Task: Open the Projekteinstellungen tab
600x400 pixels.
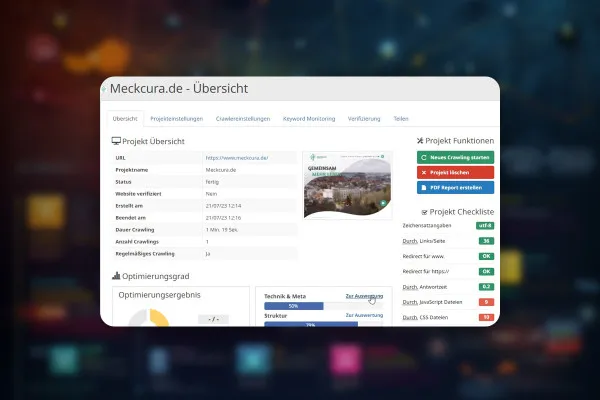Action: [176, 119]
